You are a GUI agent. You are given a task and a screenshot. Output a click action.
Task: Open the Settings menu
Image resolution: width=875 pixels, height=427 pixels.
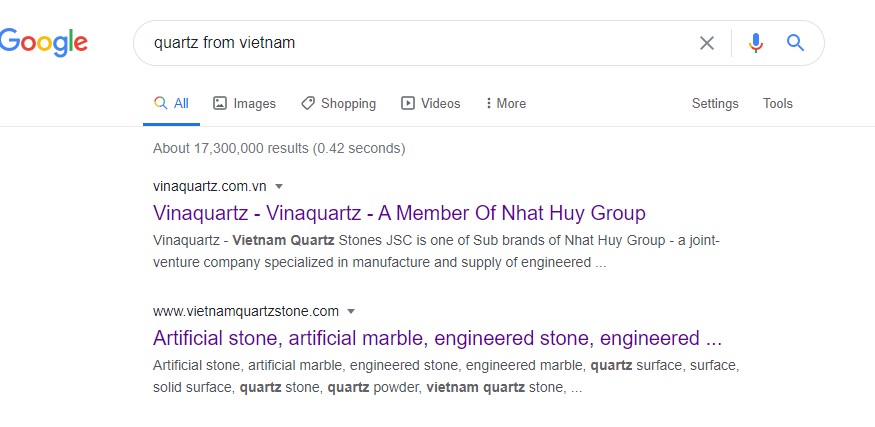(x=715, y=103)
